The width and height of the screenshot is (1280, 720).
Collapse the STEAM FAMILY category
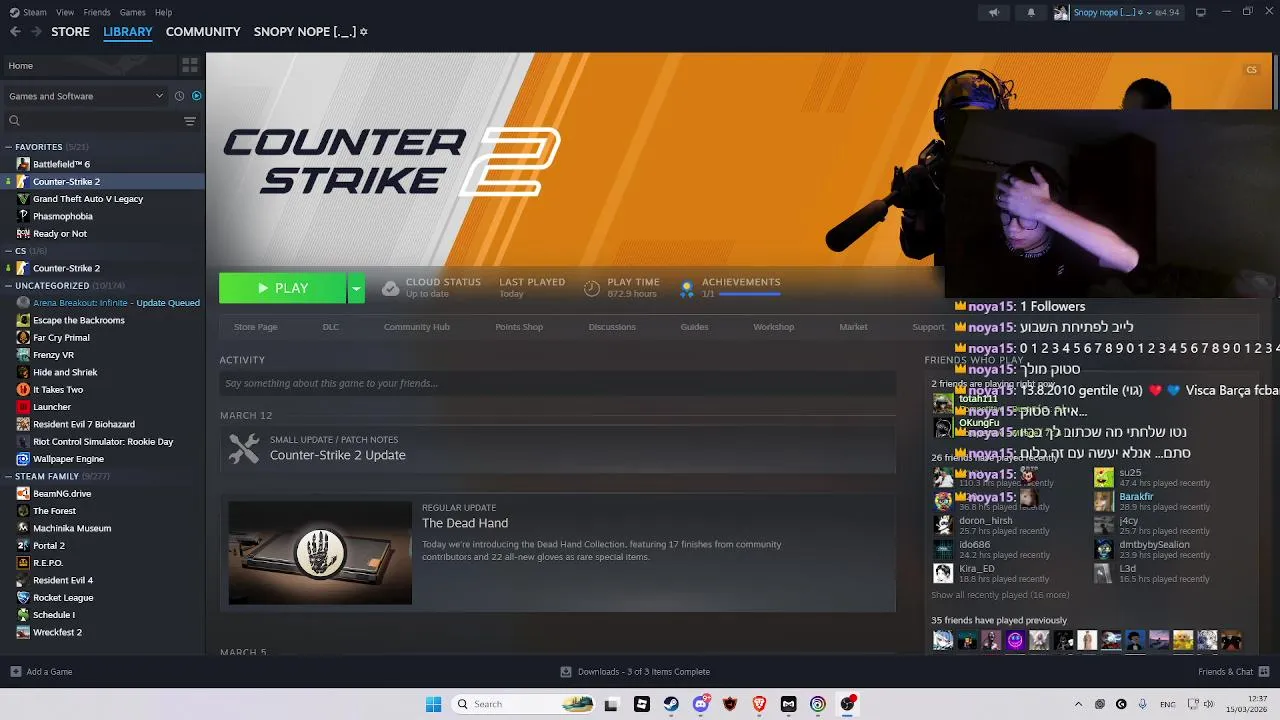[x=9, y=477]
